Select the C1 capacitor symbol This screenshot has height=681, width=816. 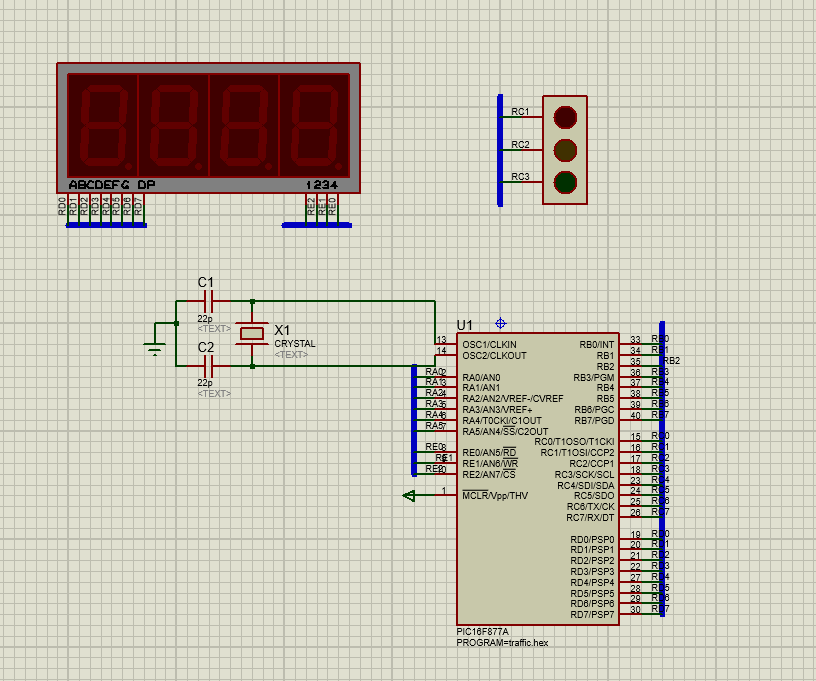point(209,301)
